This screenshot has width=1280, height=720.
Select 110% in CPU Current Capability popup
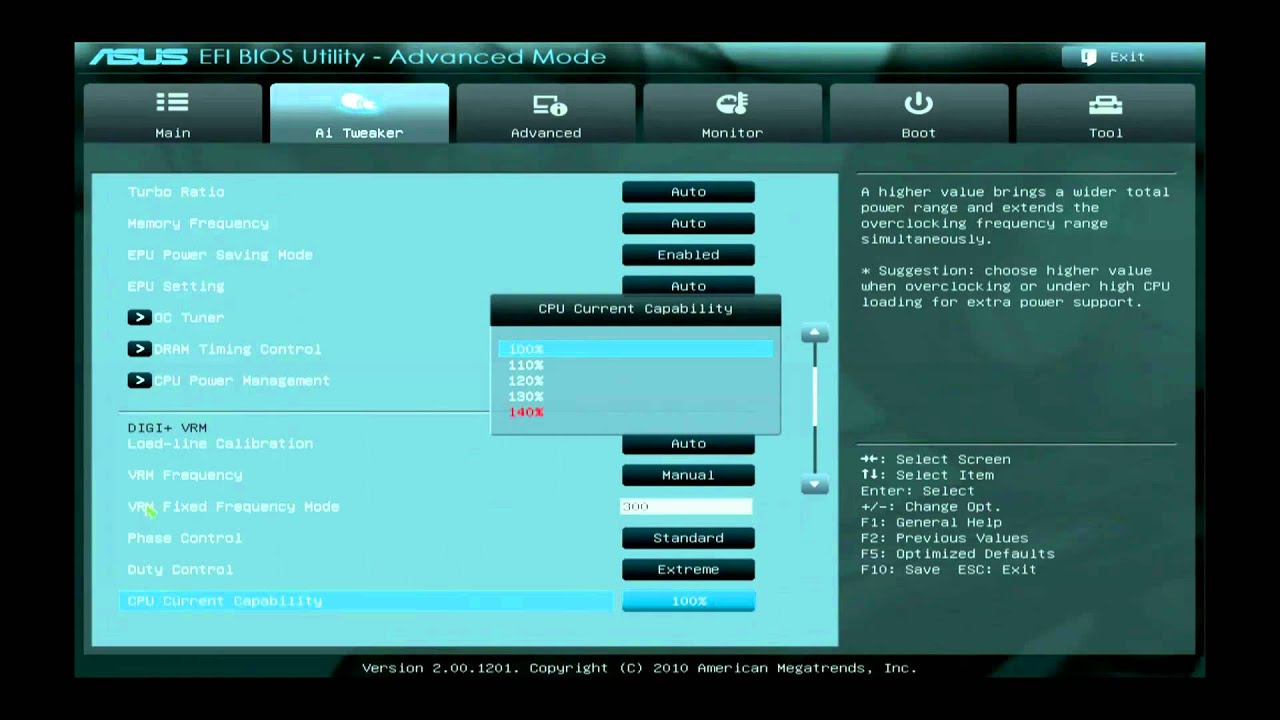526,365
